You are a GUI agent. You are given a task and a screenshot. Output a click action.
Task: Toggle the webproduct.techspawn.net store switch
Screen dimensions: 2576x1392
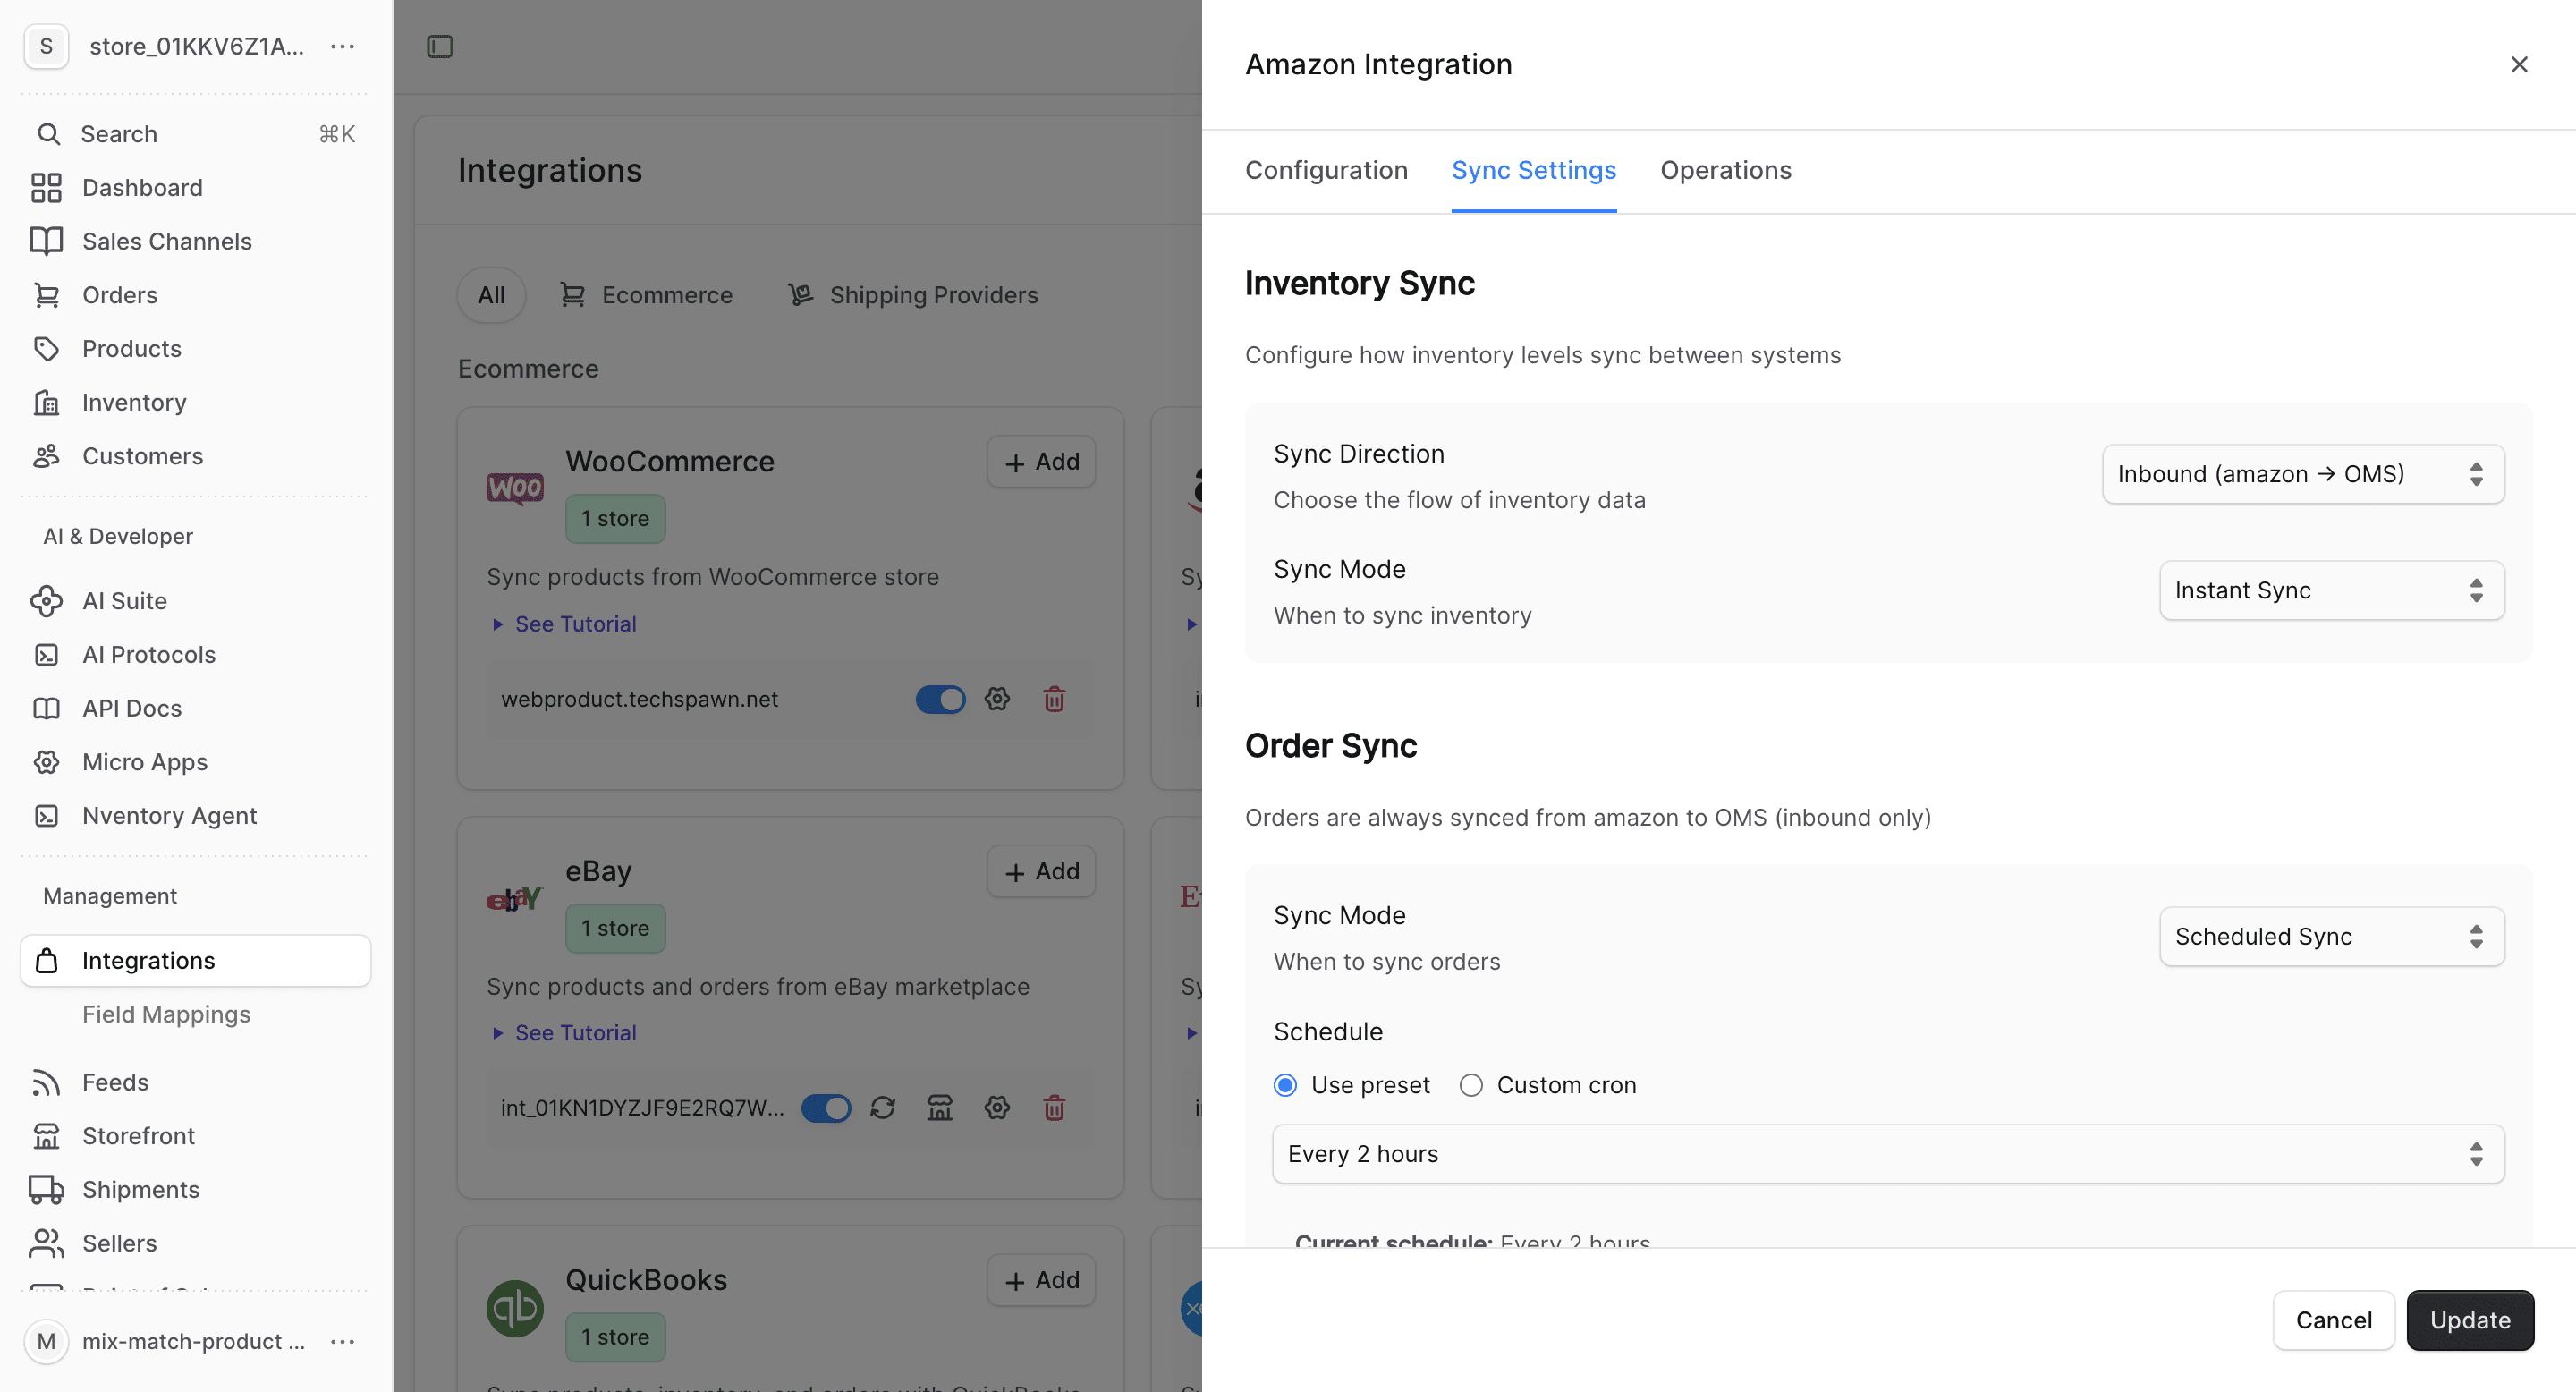coord(940,699)
